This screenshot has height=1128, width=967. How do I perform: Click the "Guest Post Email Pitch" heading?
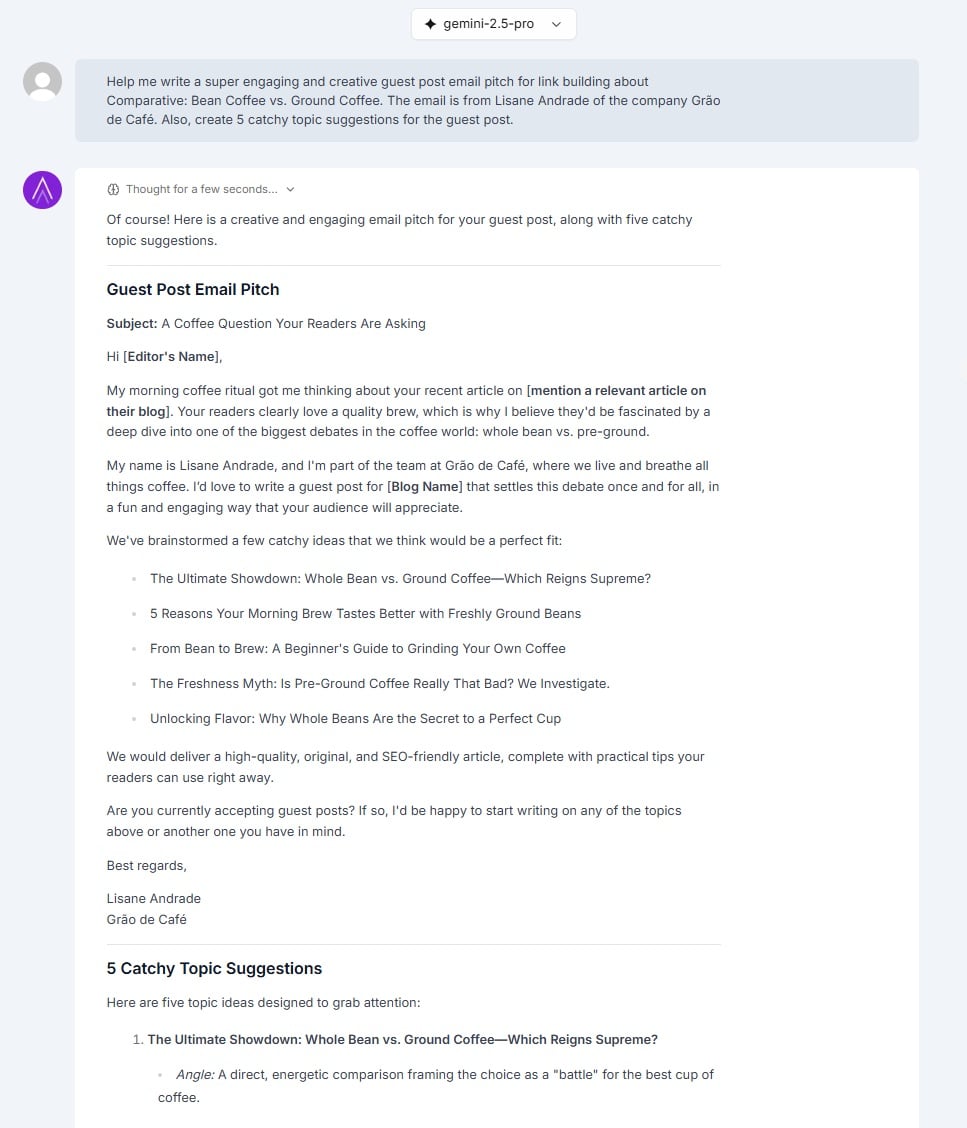click(x=193, y=290)
